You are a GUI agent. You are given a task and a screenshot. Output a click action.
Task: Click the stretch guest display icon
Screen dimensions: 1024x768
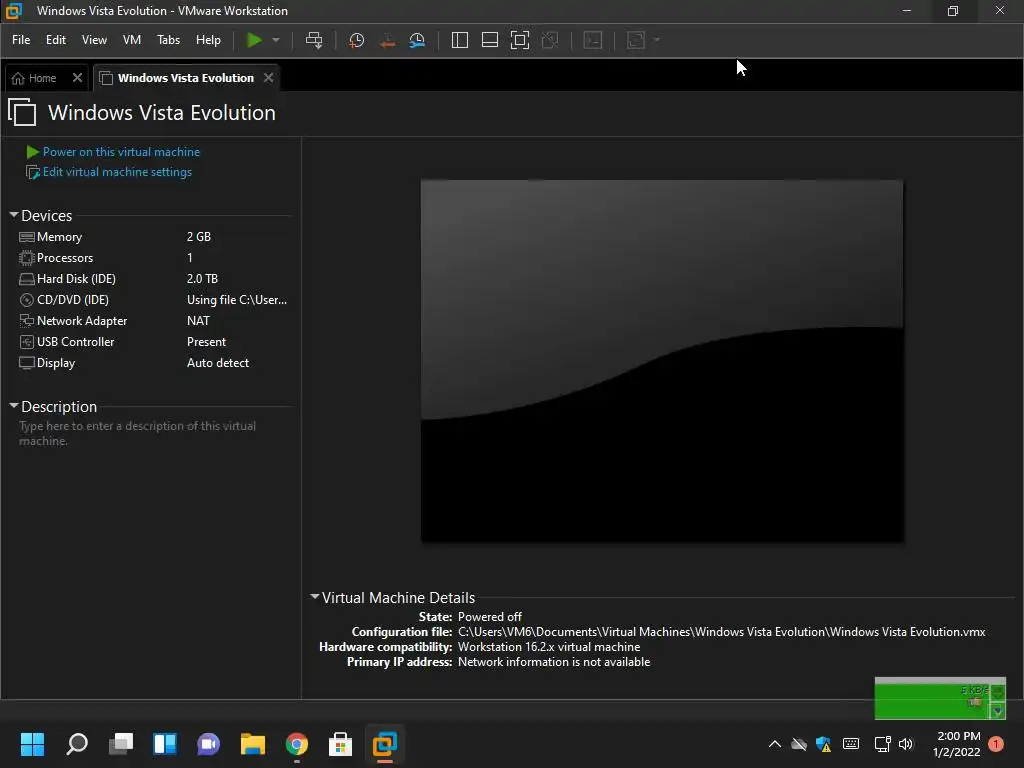coord(636,40)
